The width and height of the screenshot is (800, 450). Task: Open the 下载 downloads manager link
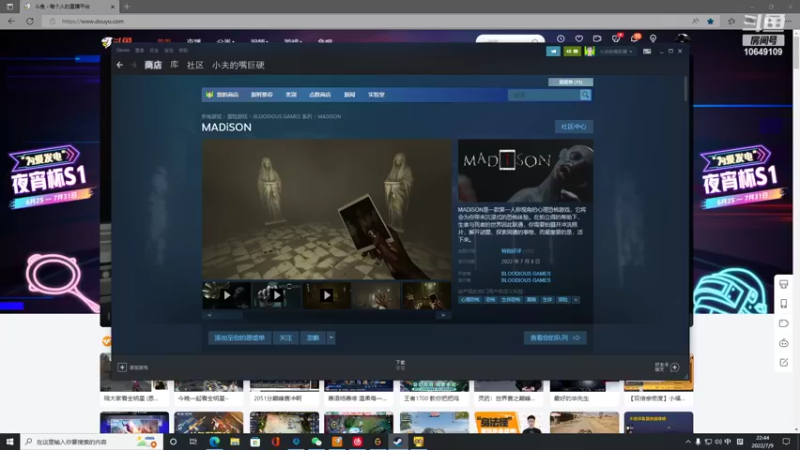tap(401, 364)
